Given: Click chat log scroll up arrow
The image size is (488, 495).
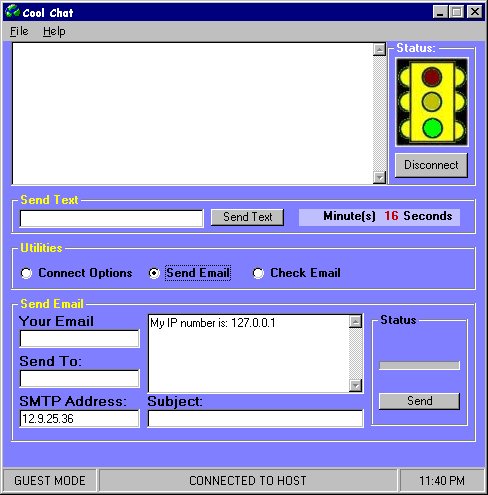Looking at the screenshot, I should coord(379,49).
